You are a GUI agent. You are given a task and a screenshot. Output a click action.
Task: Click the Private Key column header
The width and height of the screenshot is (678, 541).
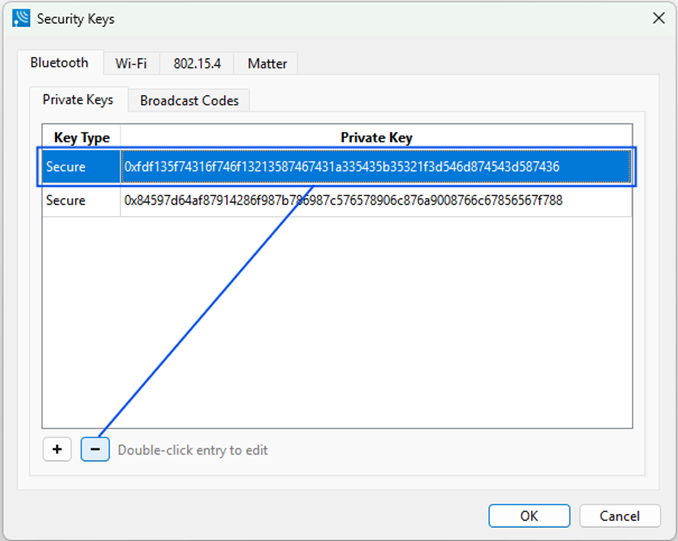pyautogui.click(x=376, y=138)
